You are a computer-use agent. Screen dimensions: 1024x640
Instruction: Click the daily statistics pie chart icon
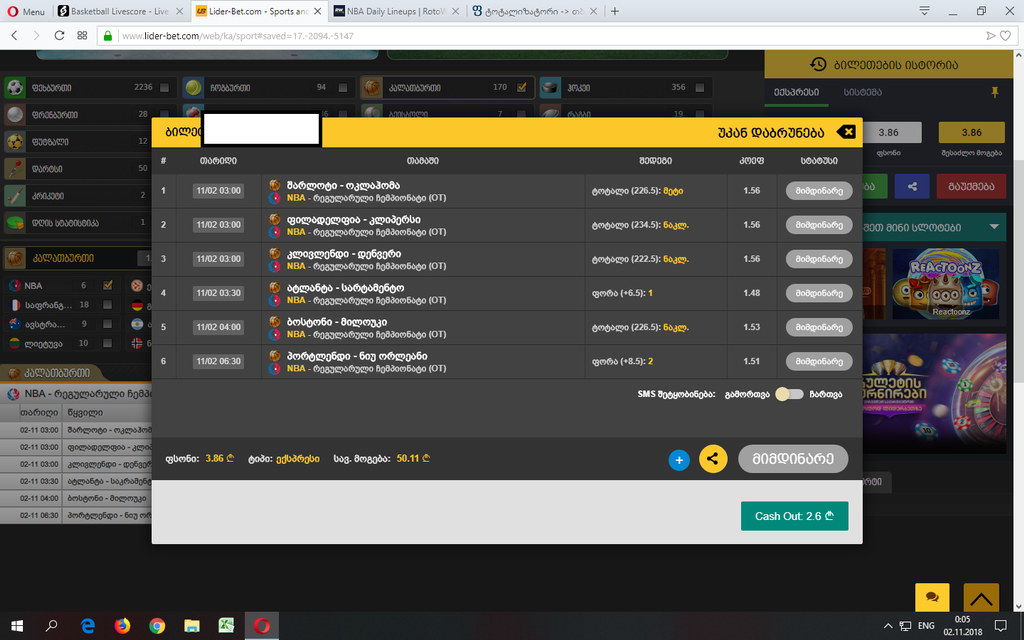[15, 223]
